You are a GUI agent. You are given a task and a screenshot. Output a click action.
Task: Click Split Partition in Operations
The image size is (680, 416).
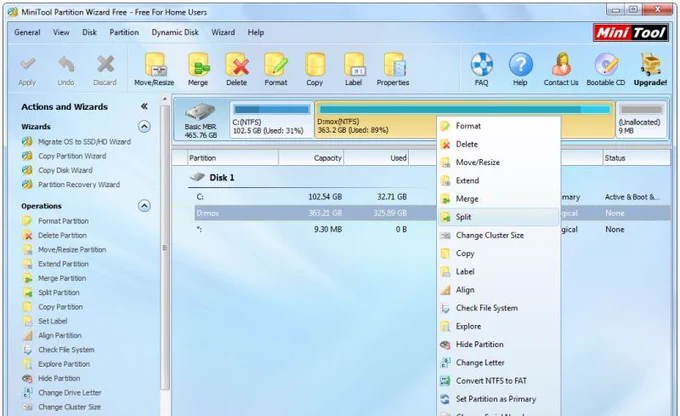(59, 293)
